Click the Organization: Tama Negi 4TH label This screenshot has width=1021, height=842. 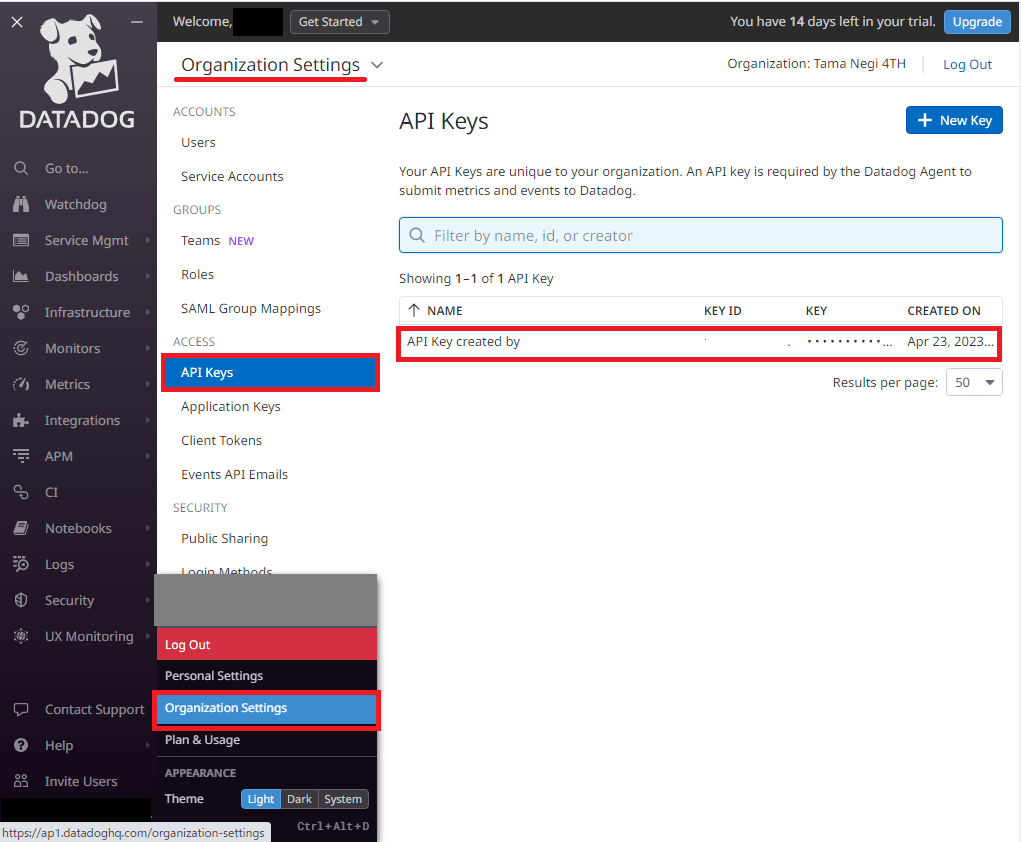tap(817, 64)
